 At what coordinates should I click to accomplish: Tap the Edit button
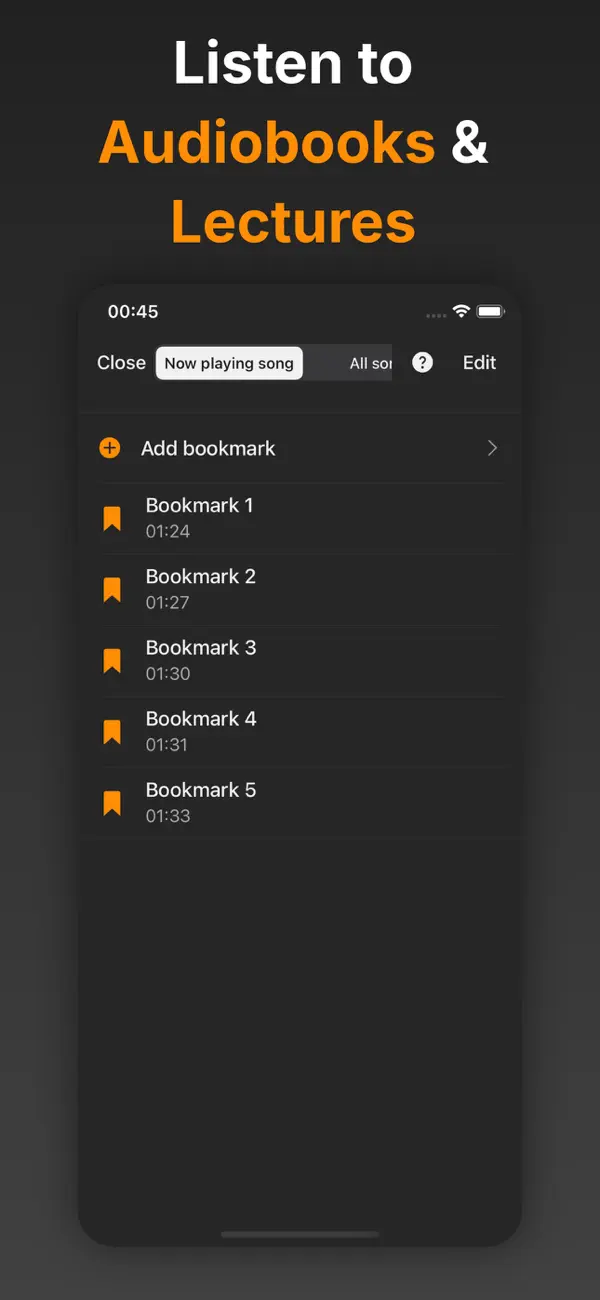478,363
